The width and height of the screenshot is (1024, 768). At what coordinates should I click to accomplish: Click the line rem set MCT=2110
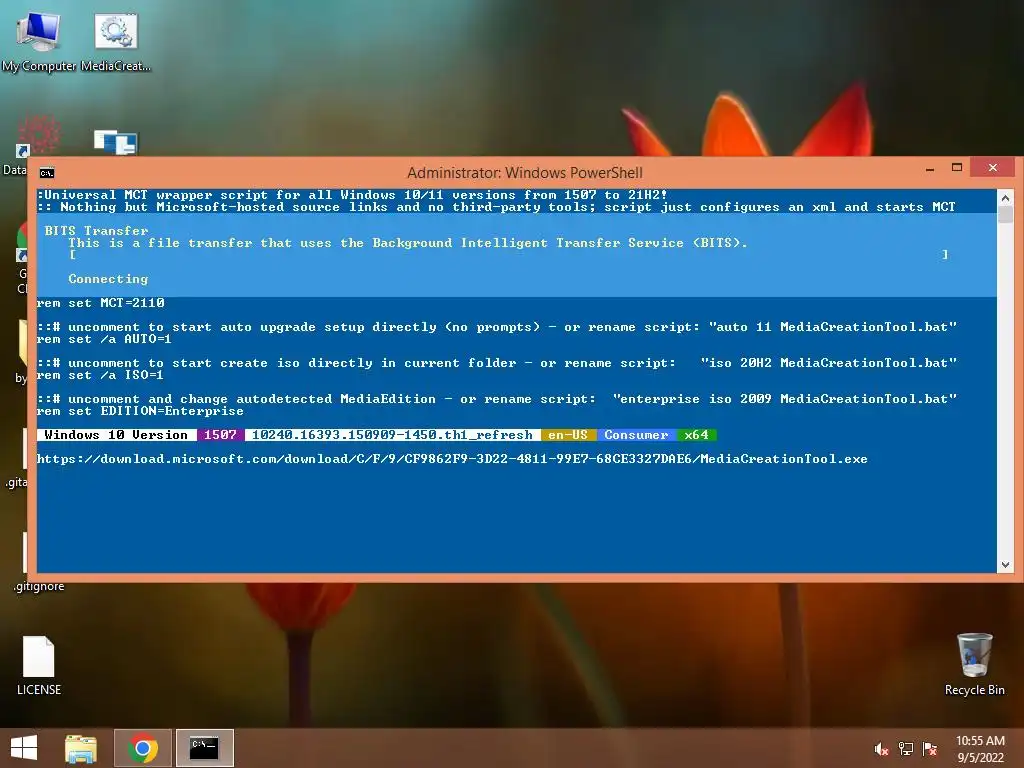tap(101, 303)
